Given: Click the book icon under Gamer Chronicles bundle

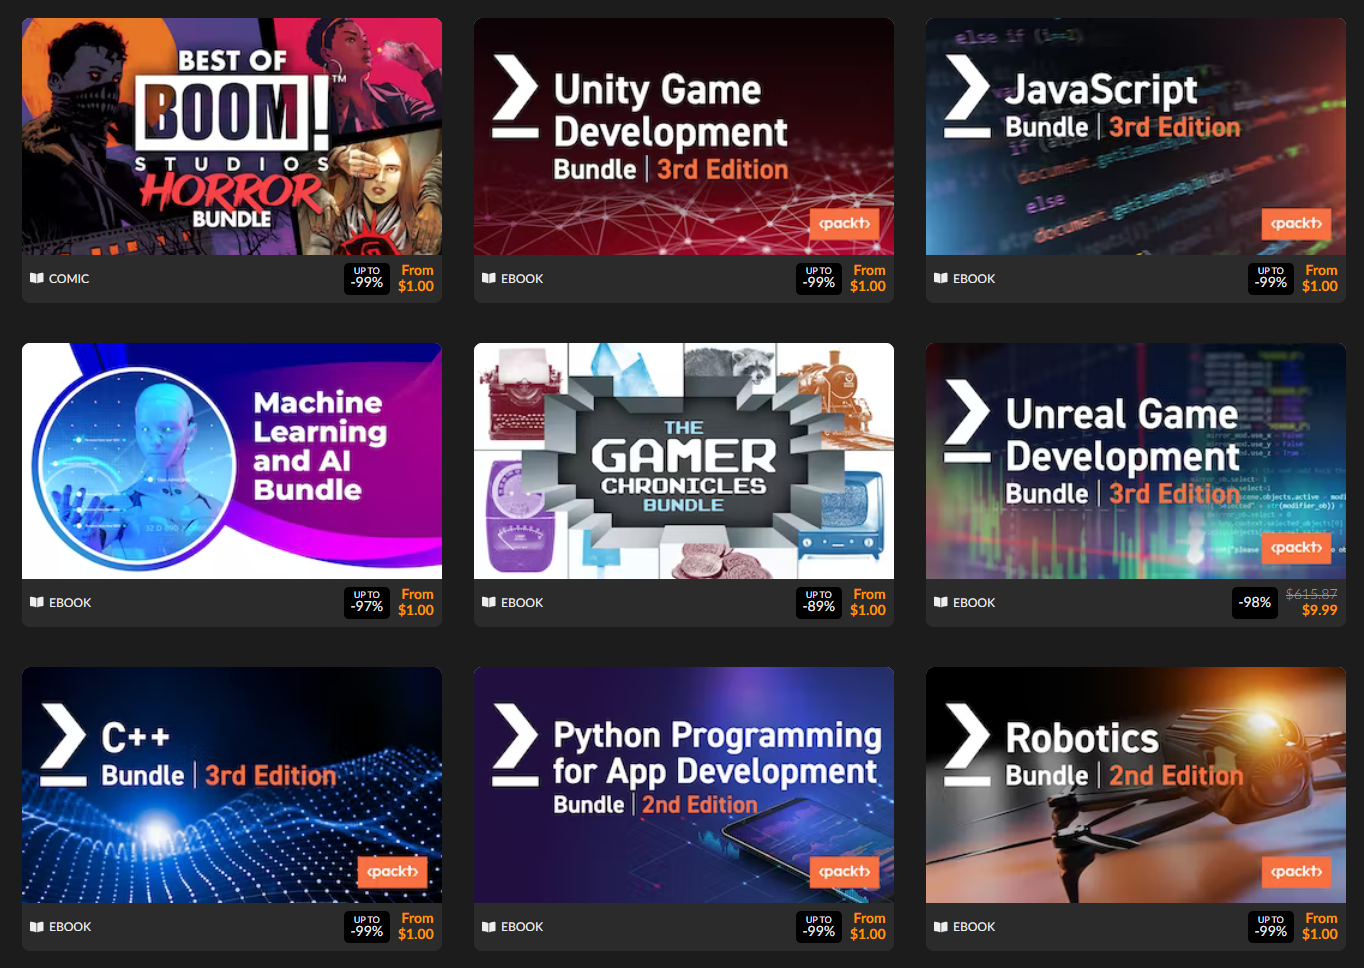Looking at the screenshot, I should (489, 602).
